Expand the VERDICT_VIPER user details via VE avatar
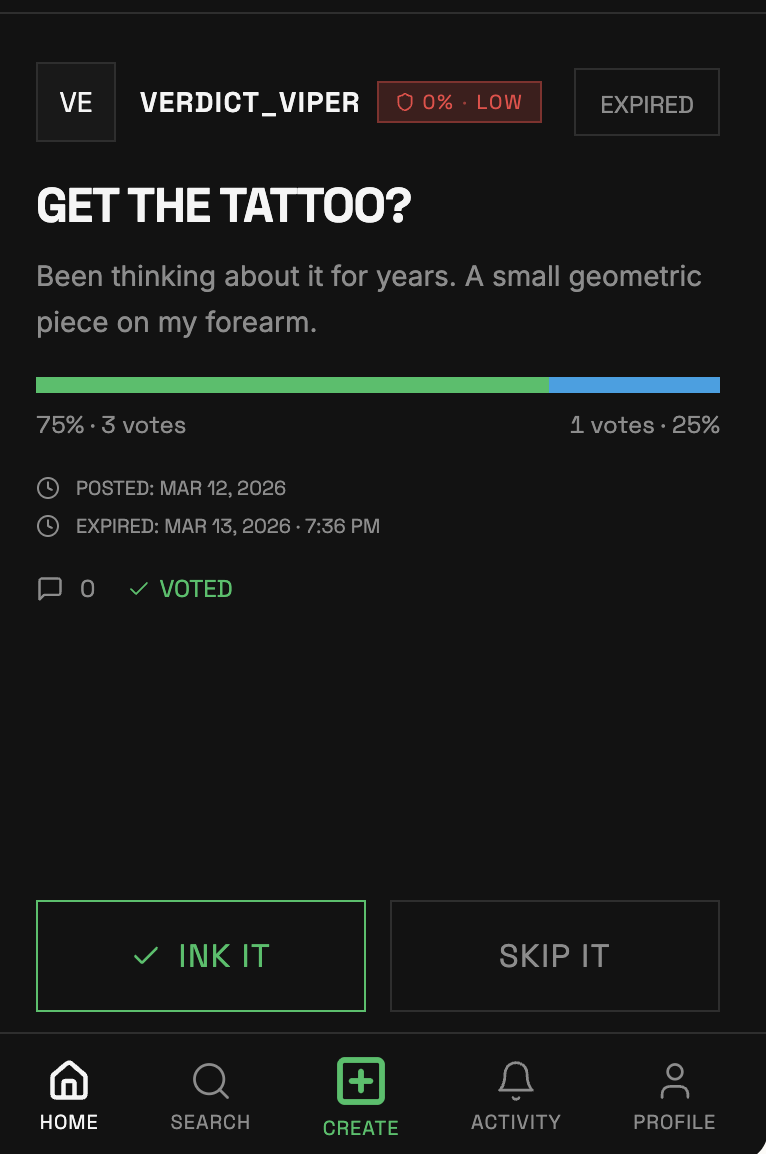The height and width of the screenshot is (1154, 766). point(76,101)
